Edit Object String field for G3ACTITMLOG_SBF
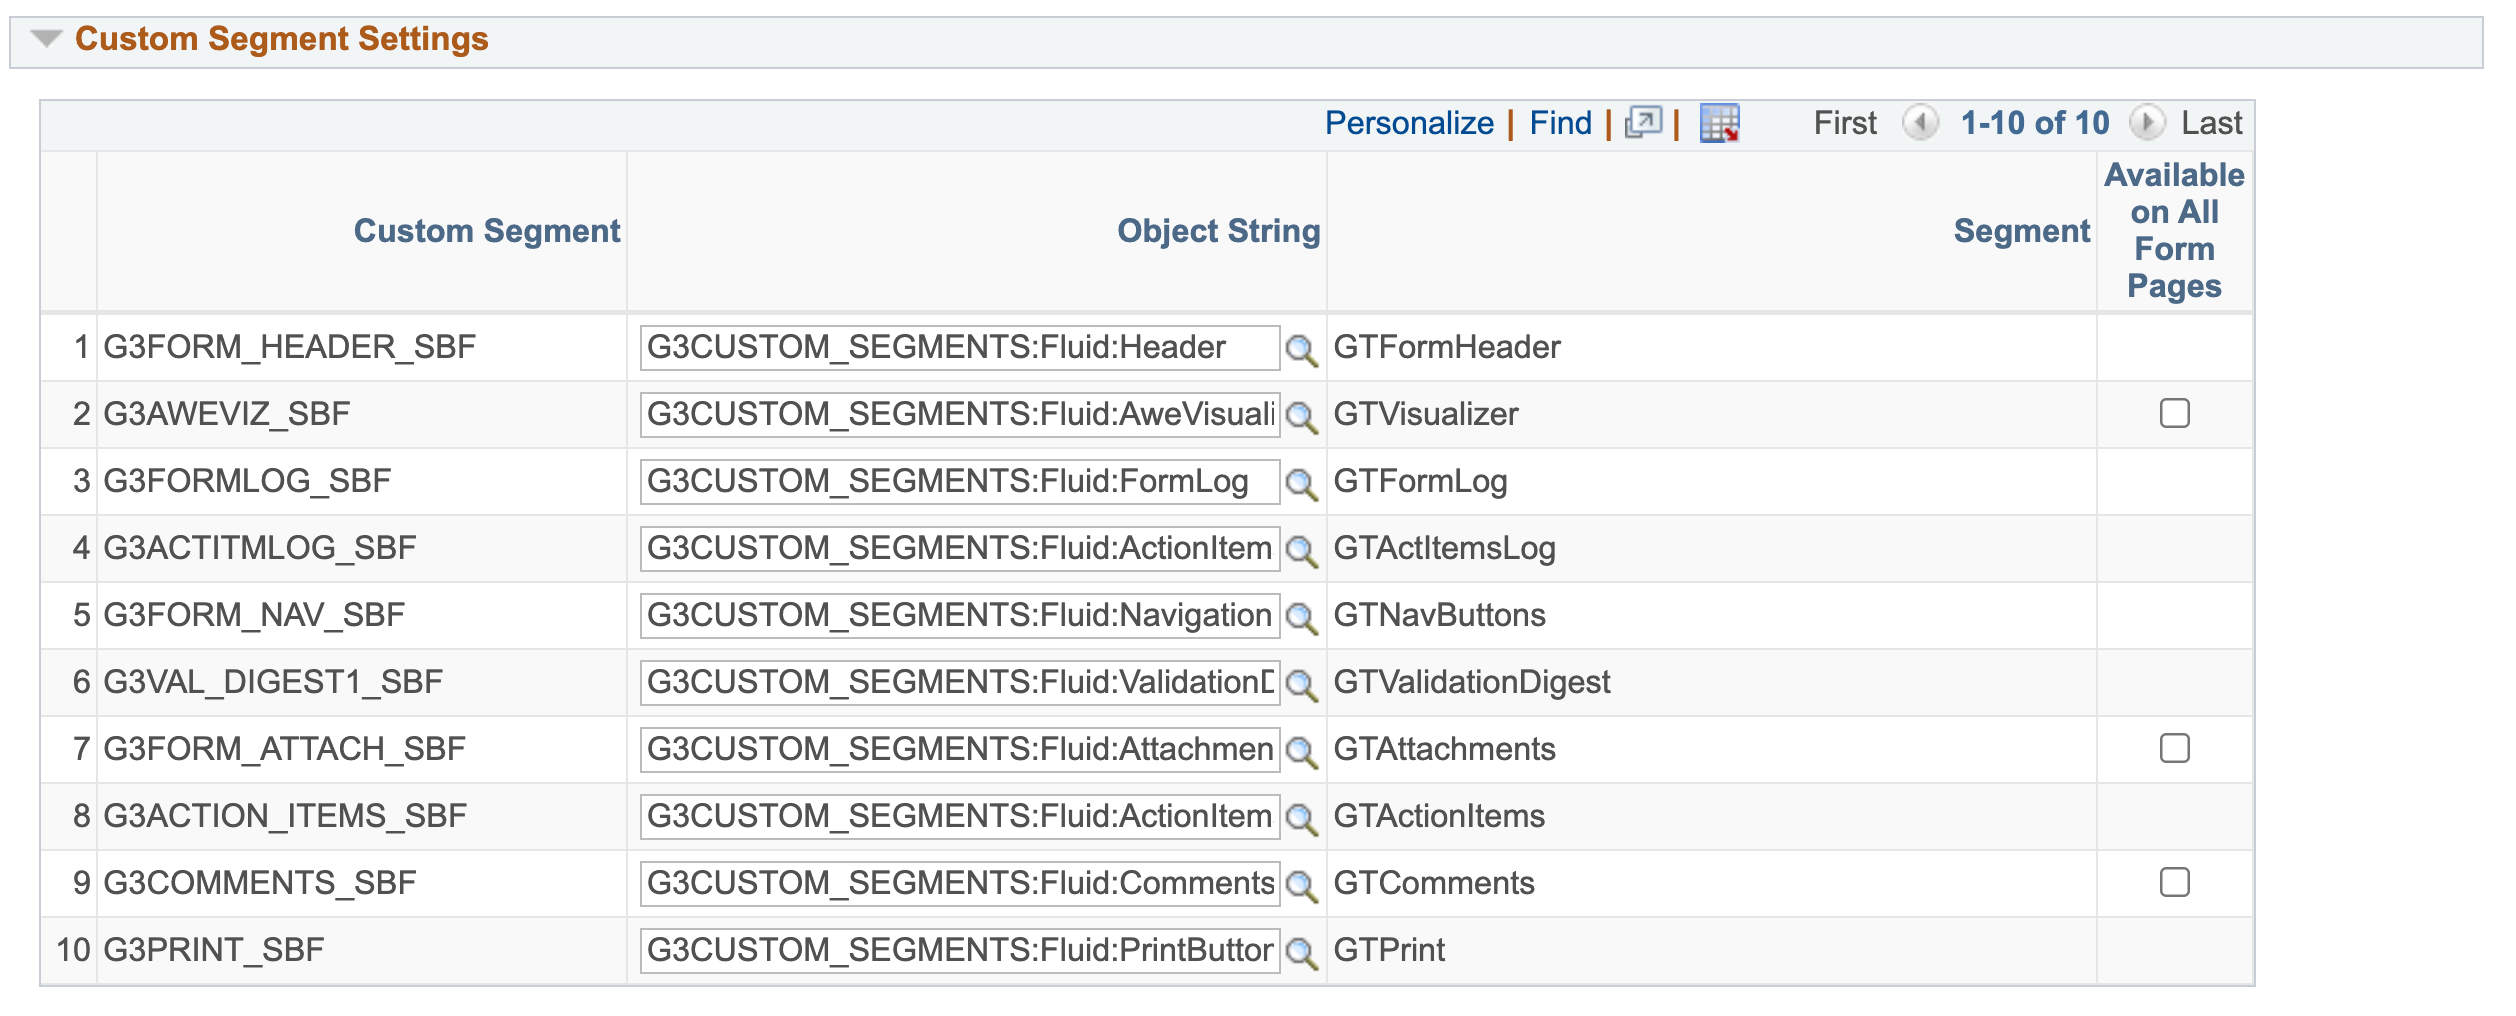The image size is (2516, 1016). (960, 549)
